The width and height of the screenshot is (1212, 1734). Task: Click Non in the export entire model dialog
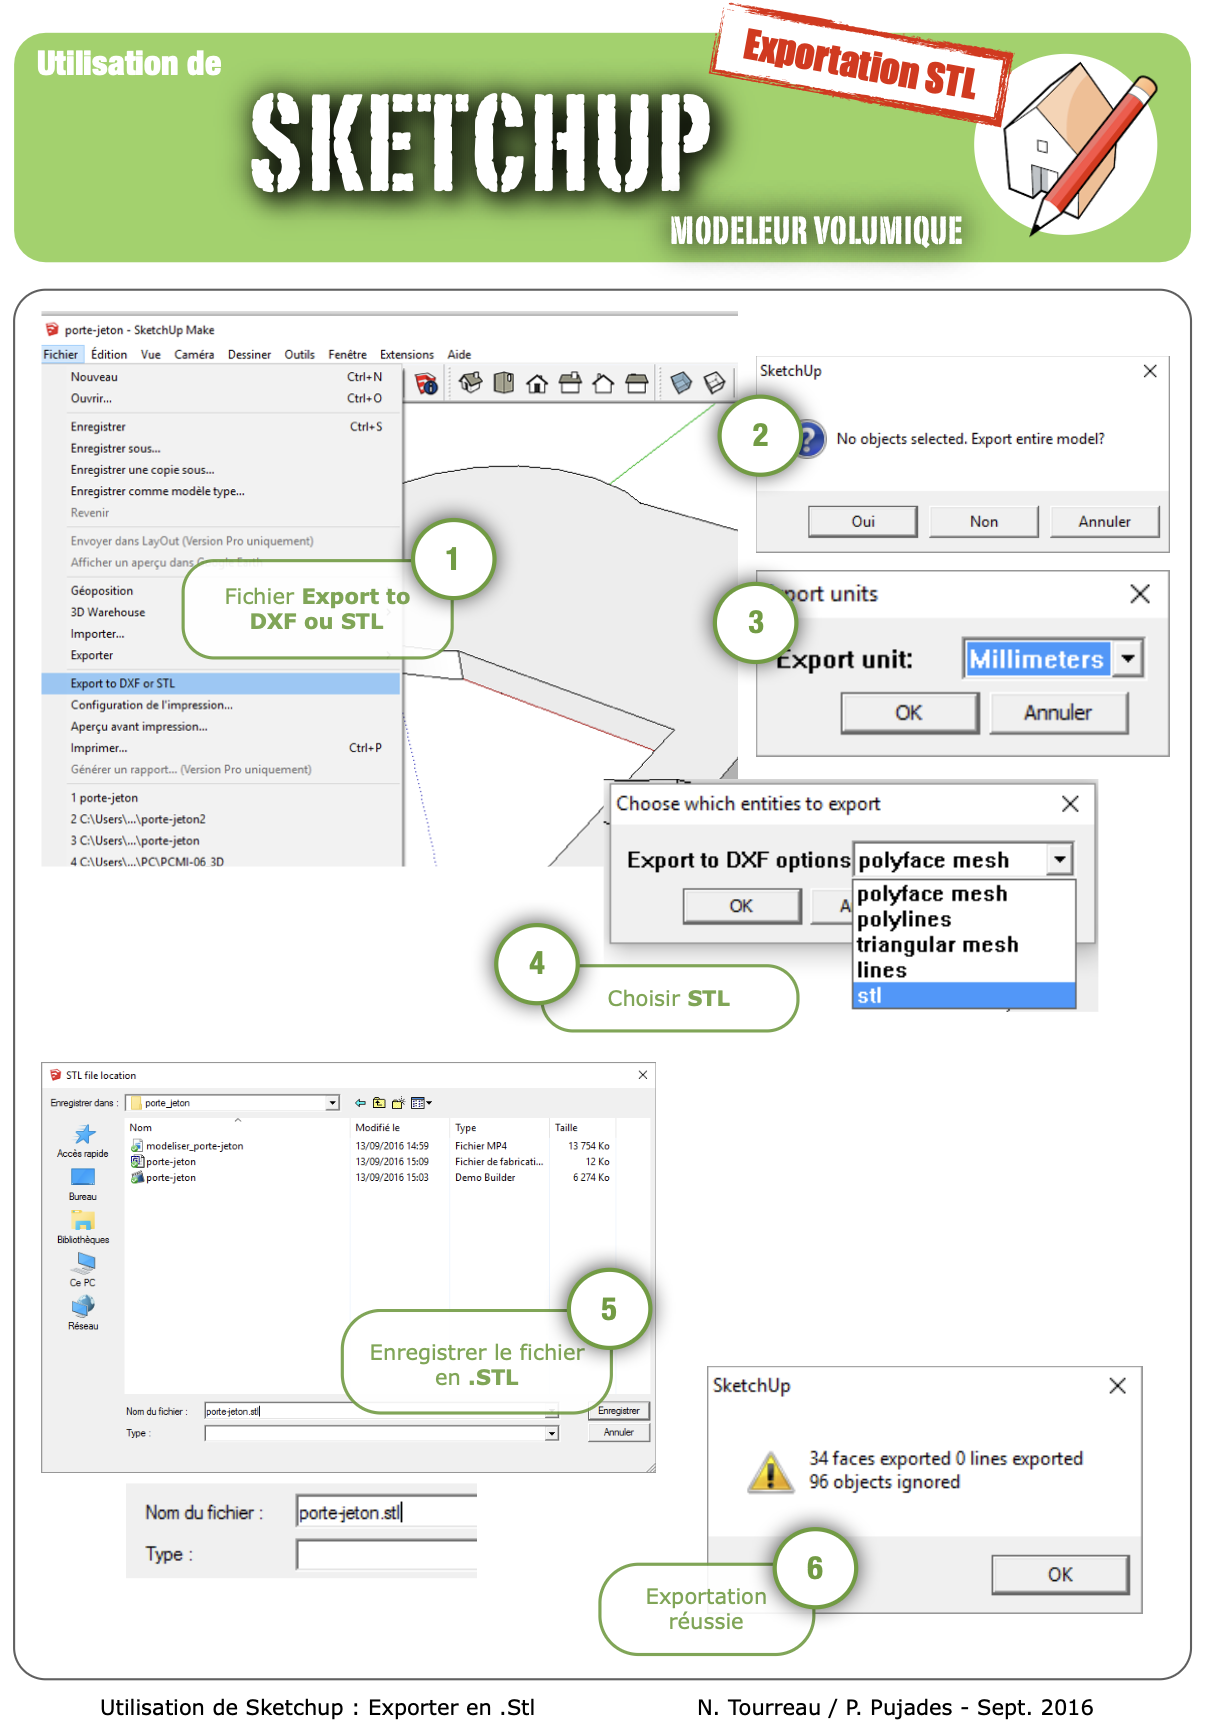click(984, 521)
